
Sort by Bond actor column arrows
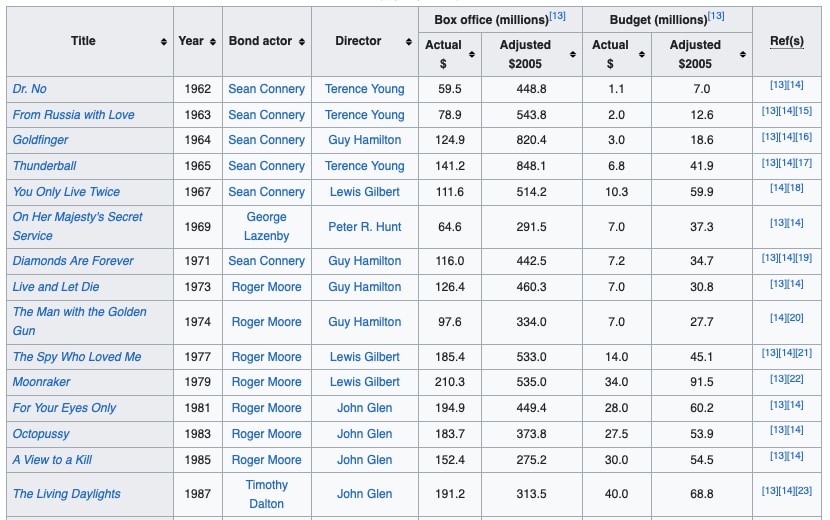301,42
